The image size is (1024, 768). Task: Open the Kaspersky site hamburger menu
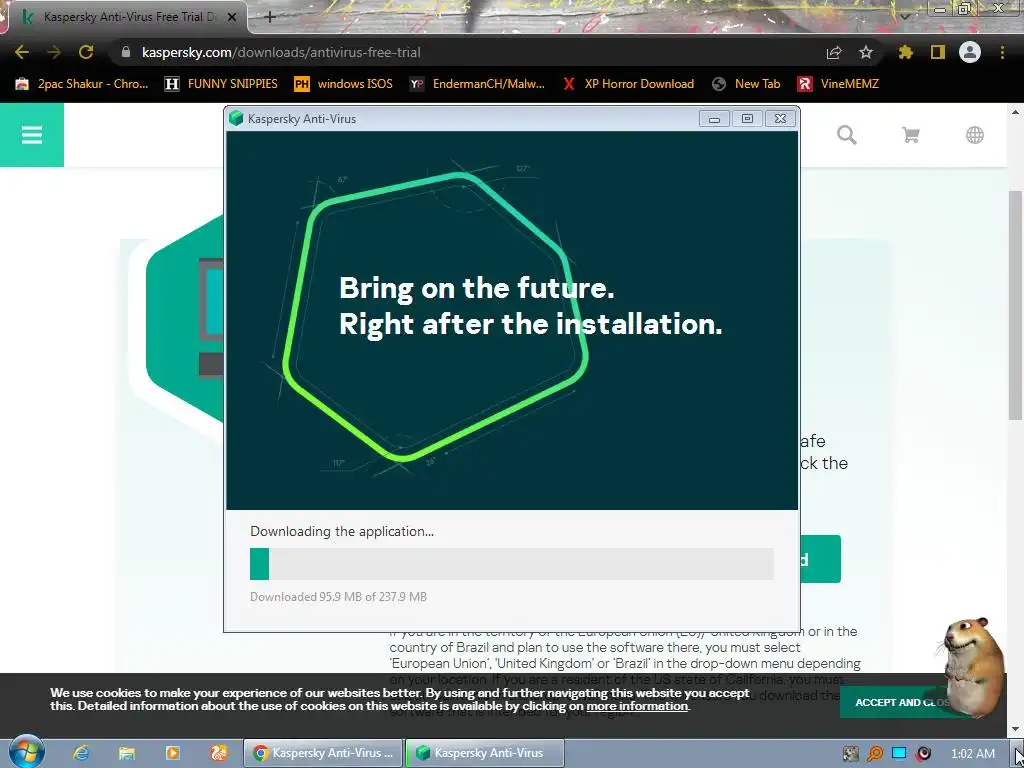coord(31,135)
